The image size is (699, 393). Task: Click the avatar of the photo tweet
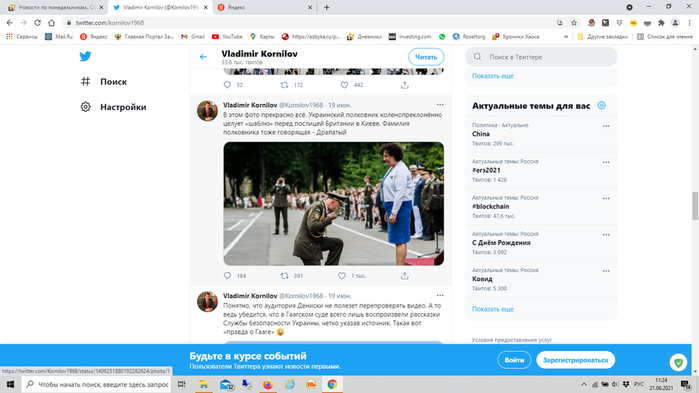[x=207, y=111]
